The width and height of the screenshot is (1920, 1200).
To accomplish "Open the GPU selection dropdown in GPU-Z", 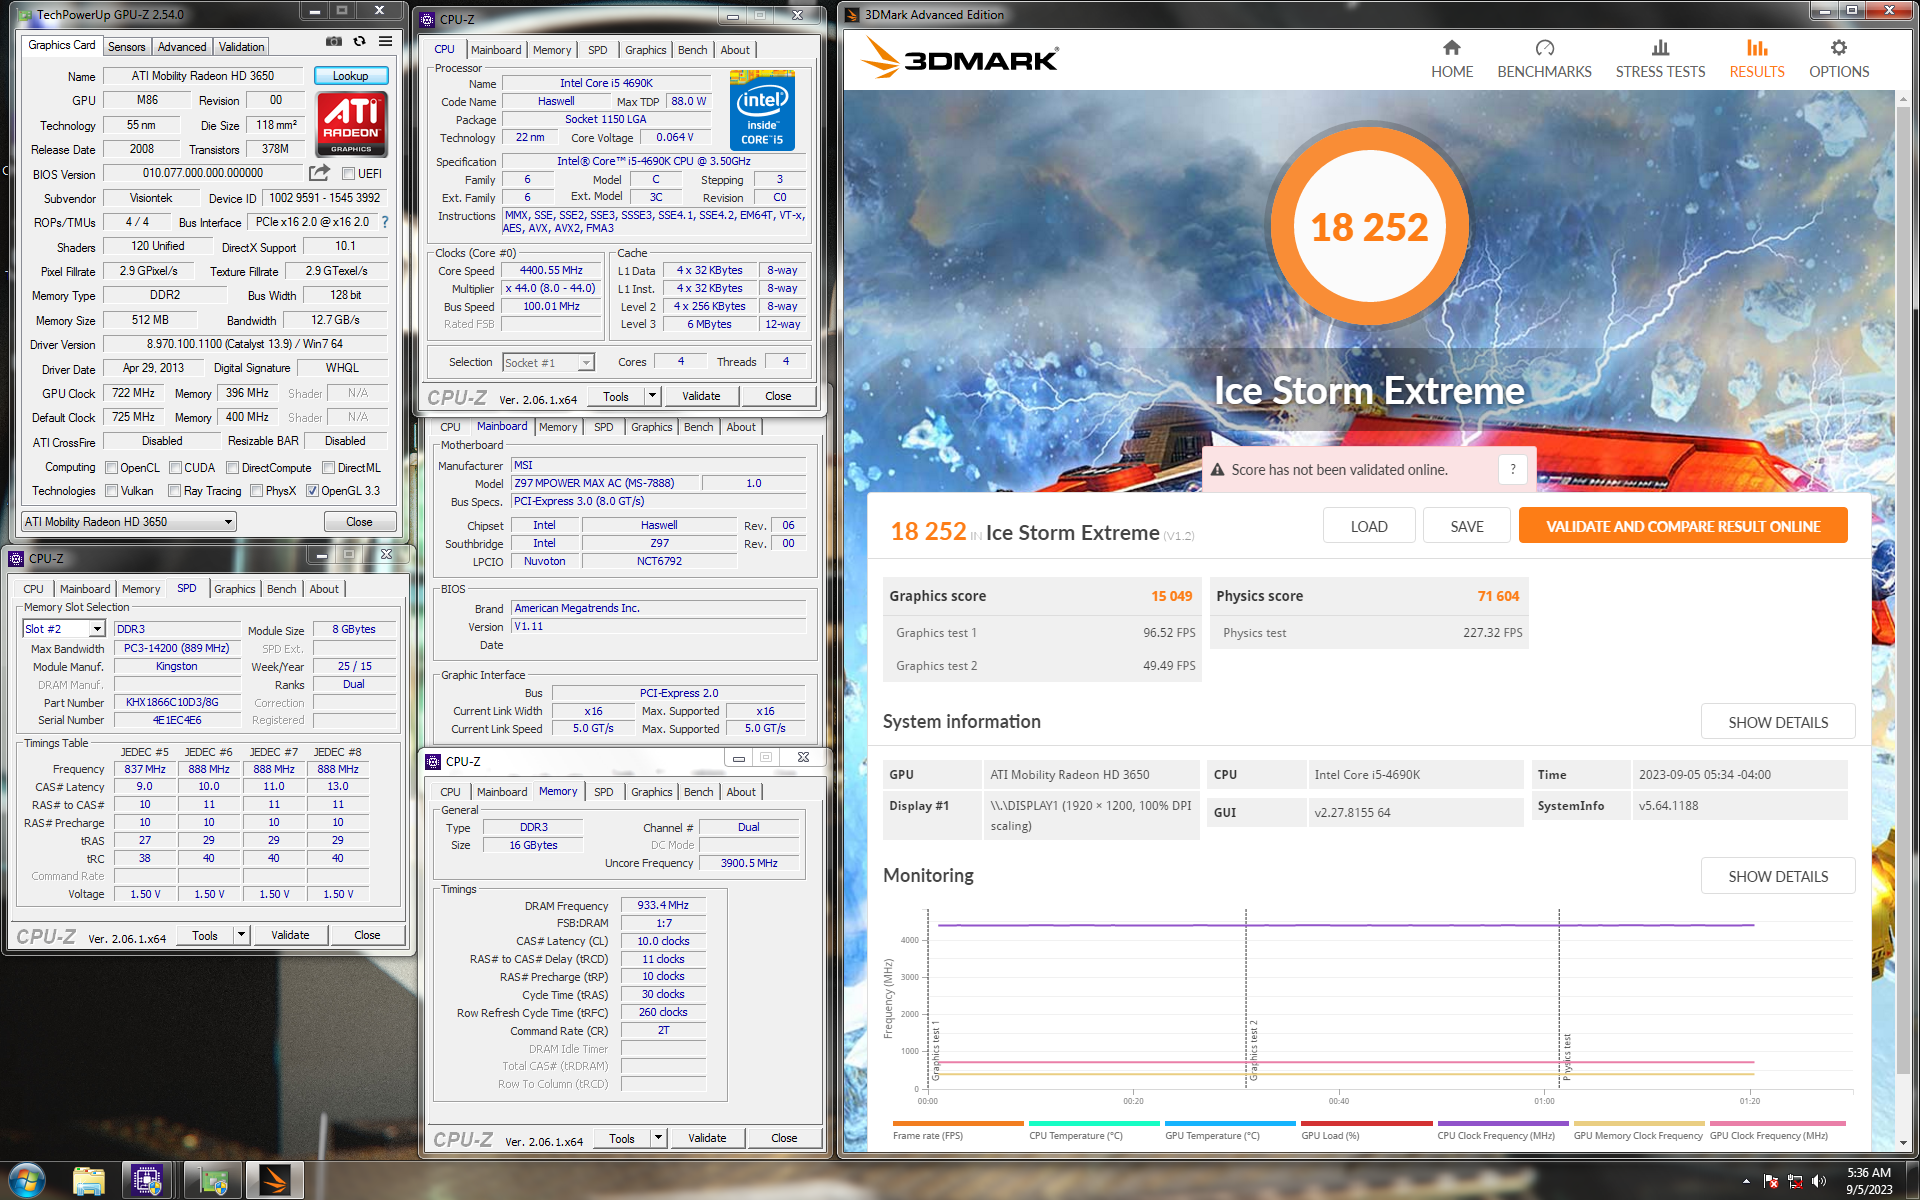I will tap(129, 521).
